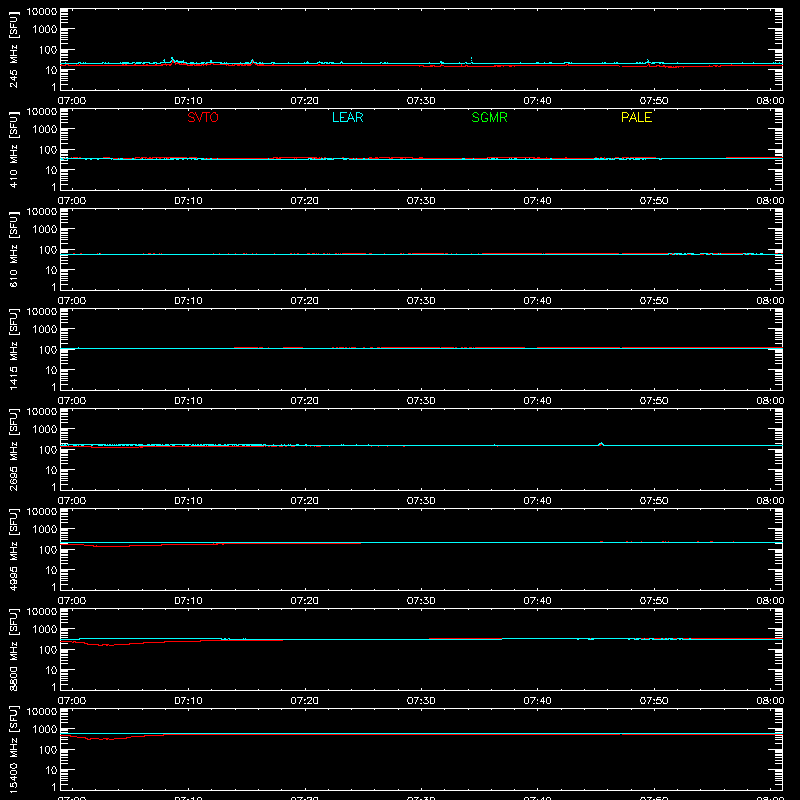Click the 100 label on the 610 MHz axis
Screen dimensions: 800x800
pos(48,249)
